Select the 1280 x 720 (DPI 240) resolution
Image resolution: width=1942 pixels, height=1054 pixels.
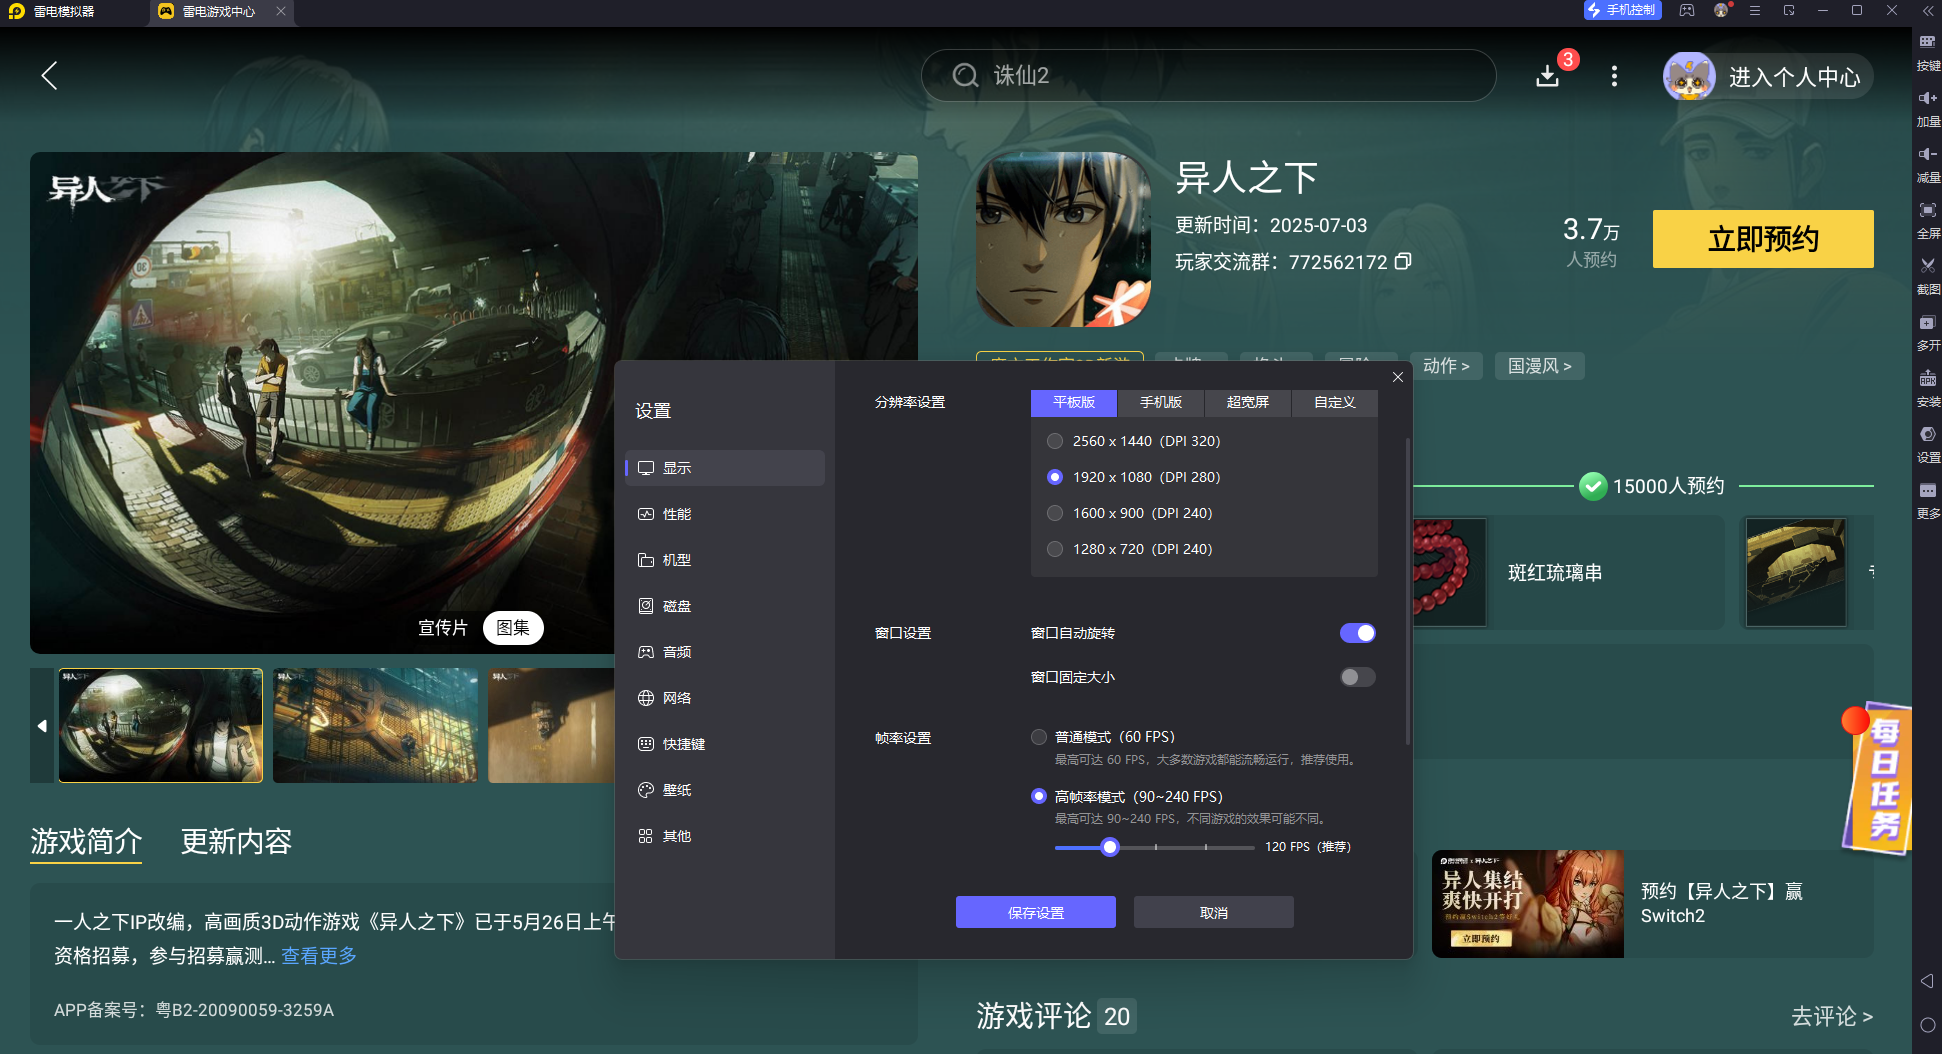[1055, 549]
